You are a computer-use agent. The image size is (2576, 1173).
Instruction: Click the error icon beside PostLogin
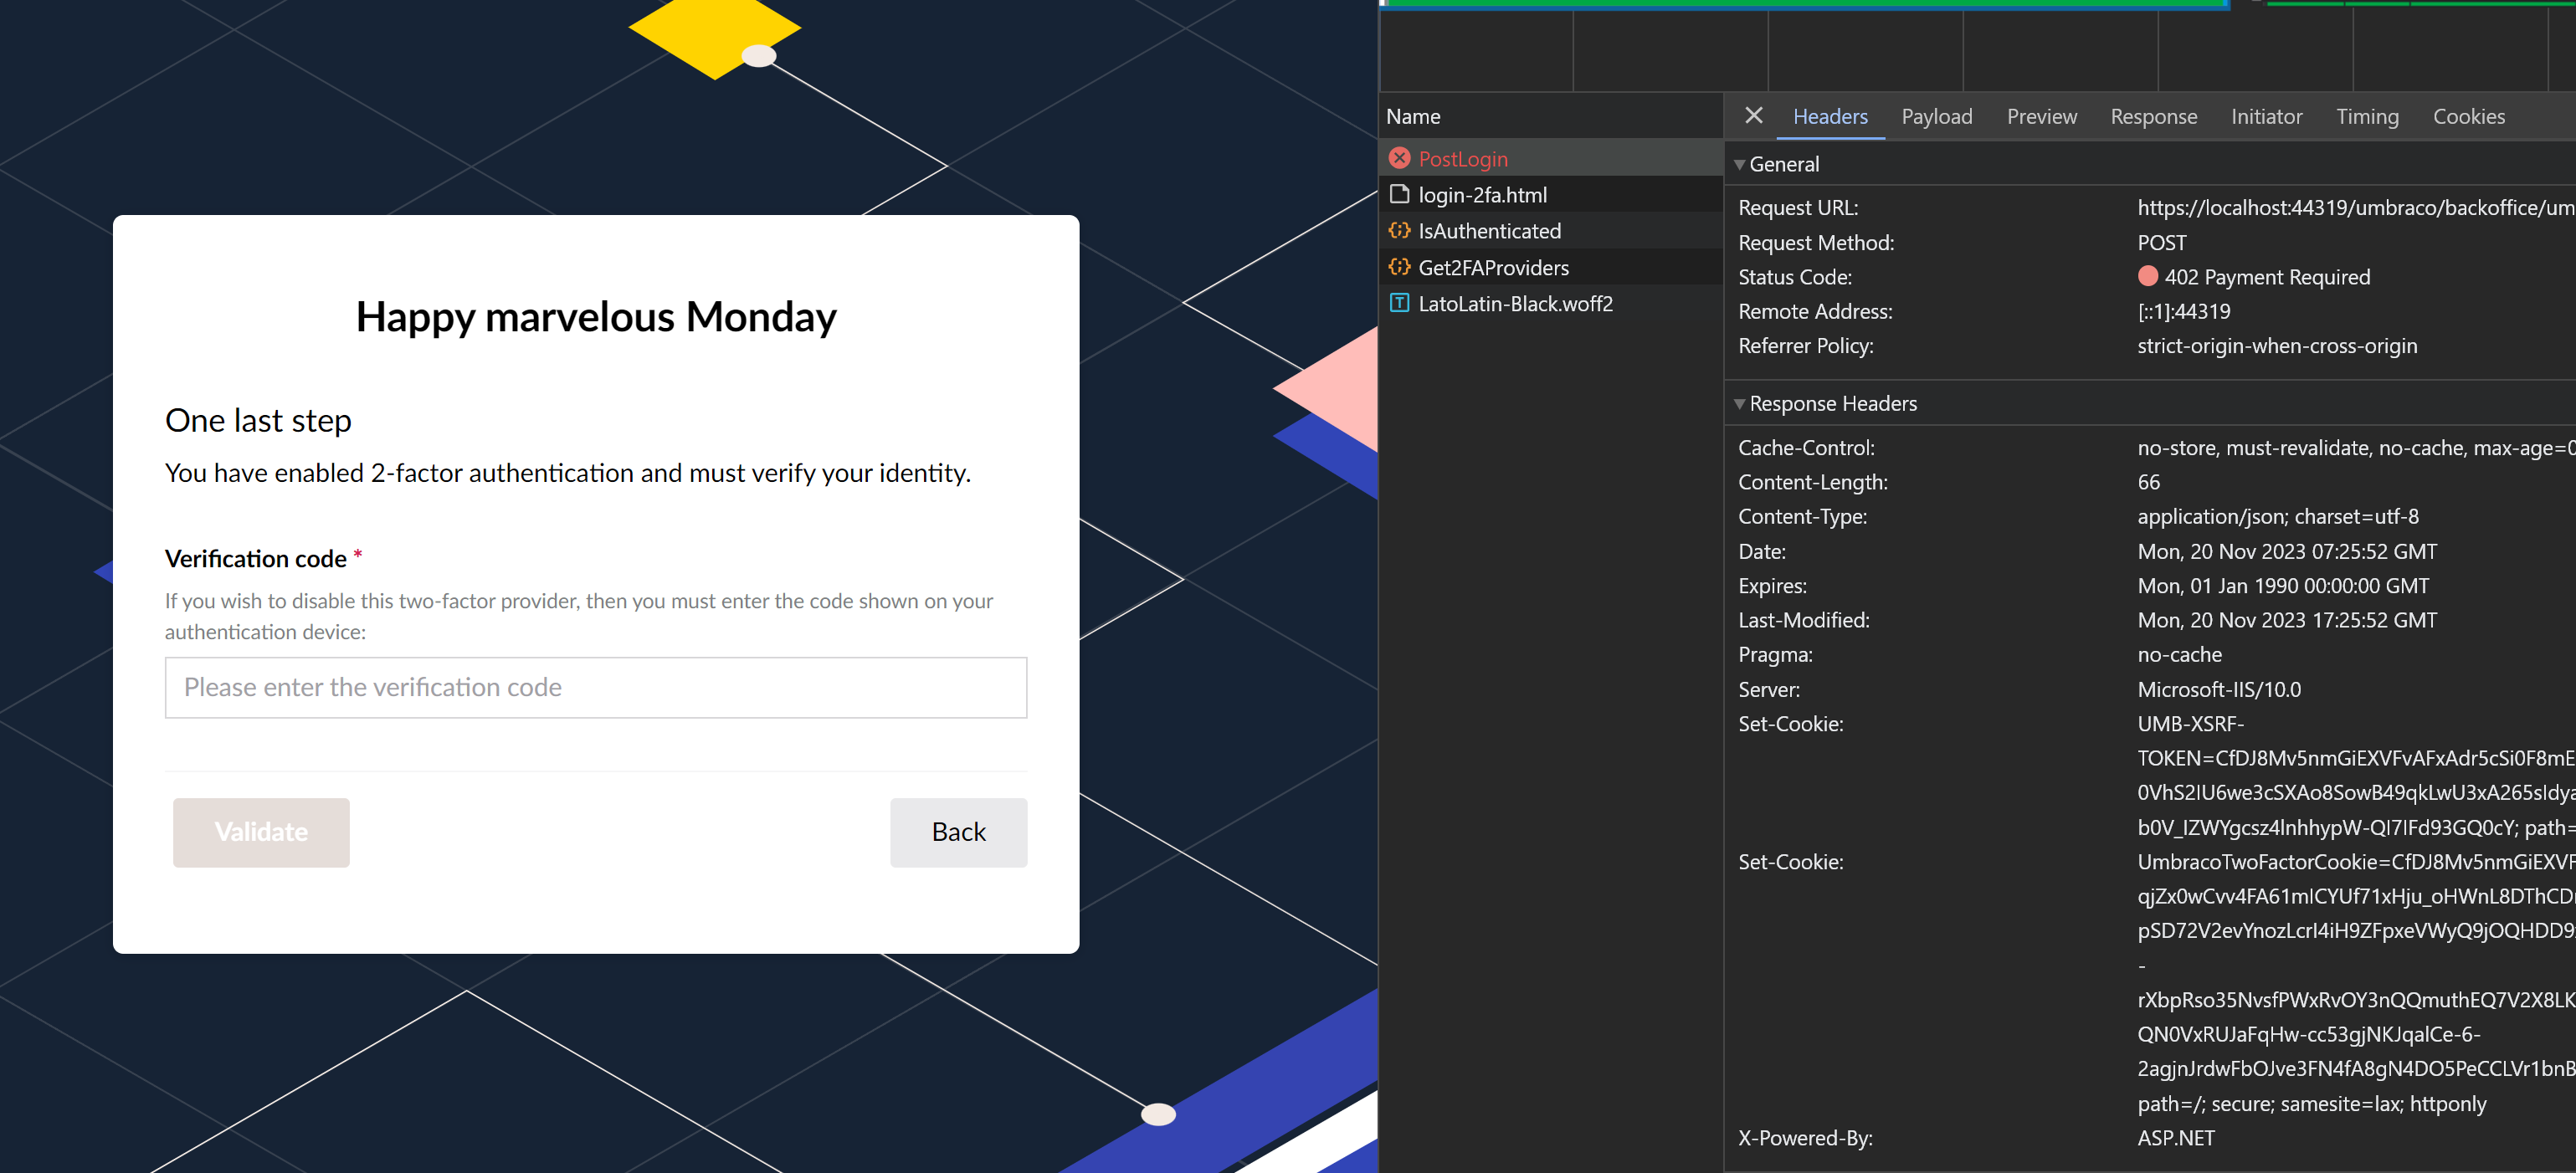(x=1399, y=158)
